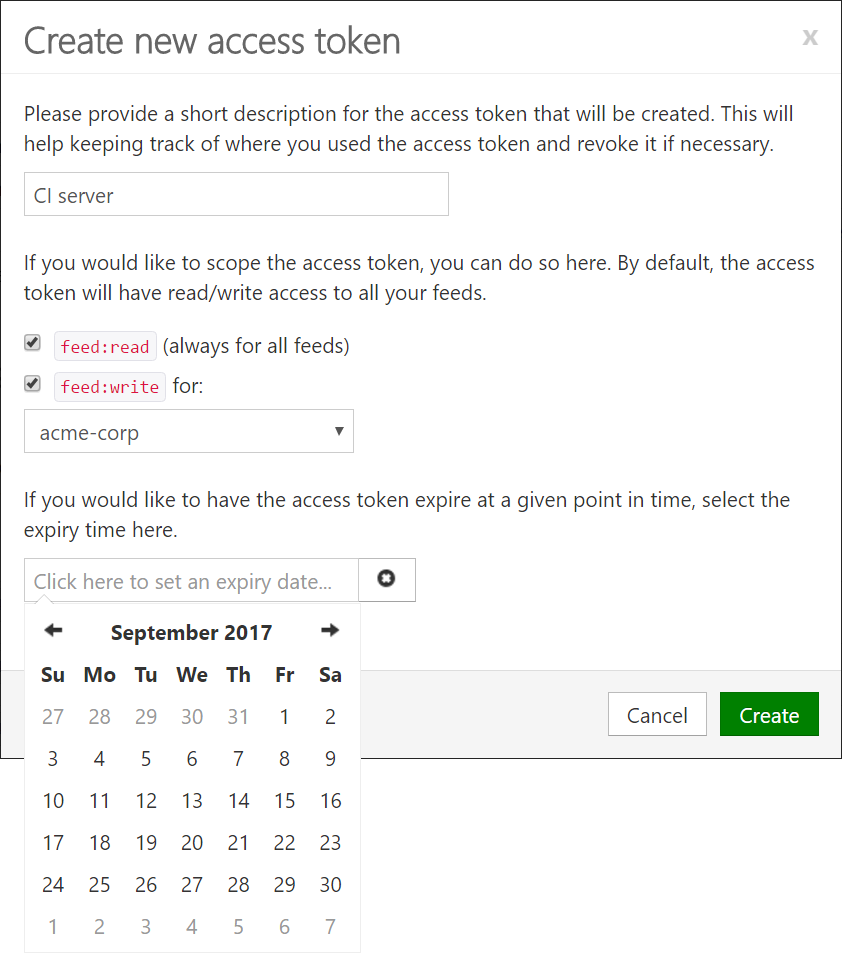842x953 pixels.
Task: Disable the feed:write scope
Action: 31,385
